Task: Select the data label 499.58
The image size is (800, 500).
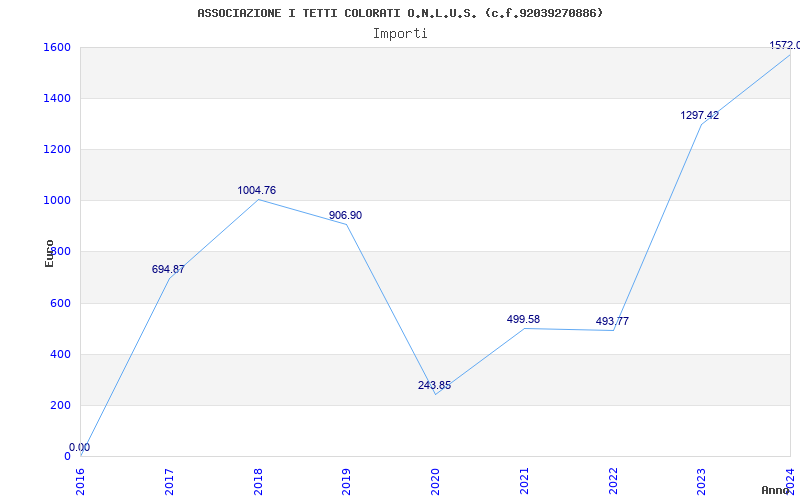Action: 523,319
